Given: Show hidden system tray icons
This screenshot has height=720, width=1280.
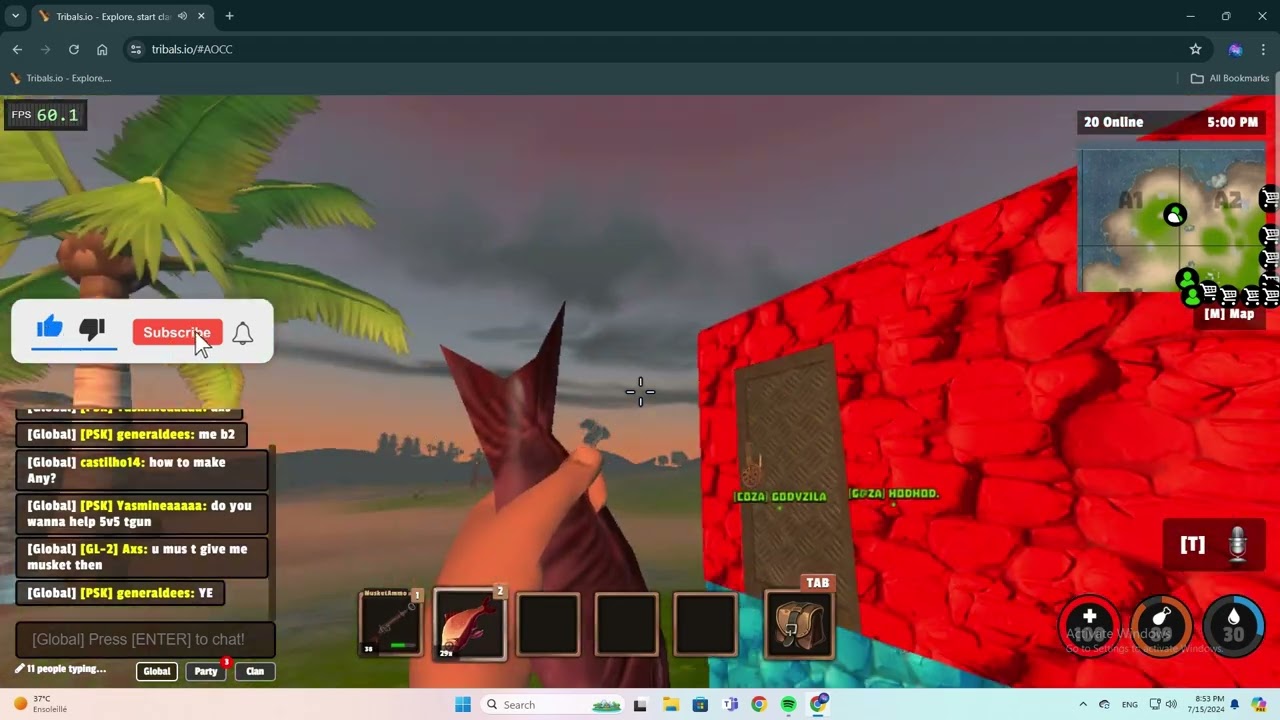Looking at the screenshot, I should pyautogui.click(x=1082, y=705).
